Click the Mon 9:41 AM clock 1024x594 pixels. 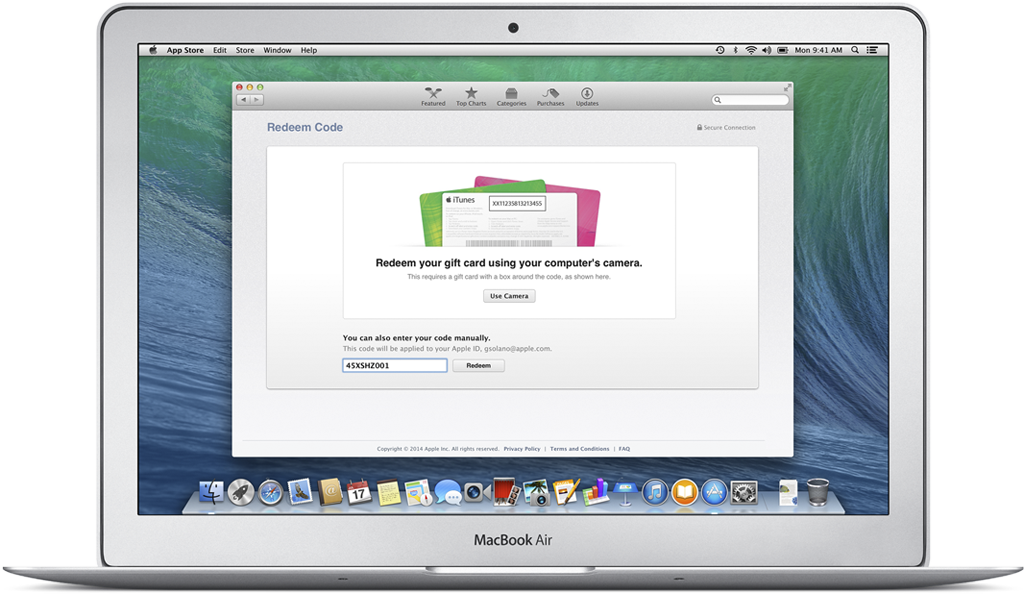pyautogui.click(x=818, y=50)
